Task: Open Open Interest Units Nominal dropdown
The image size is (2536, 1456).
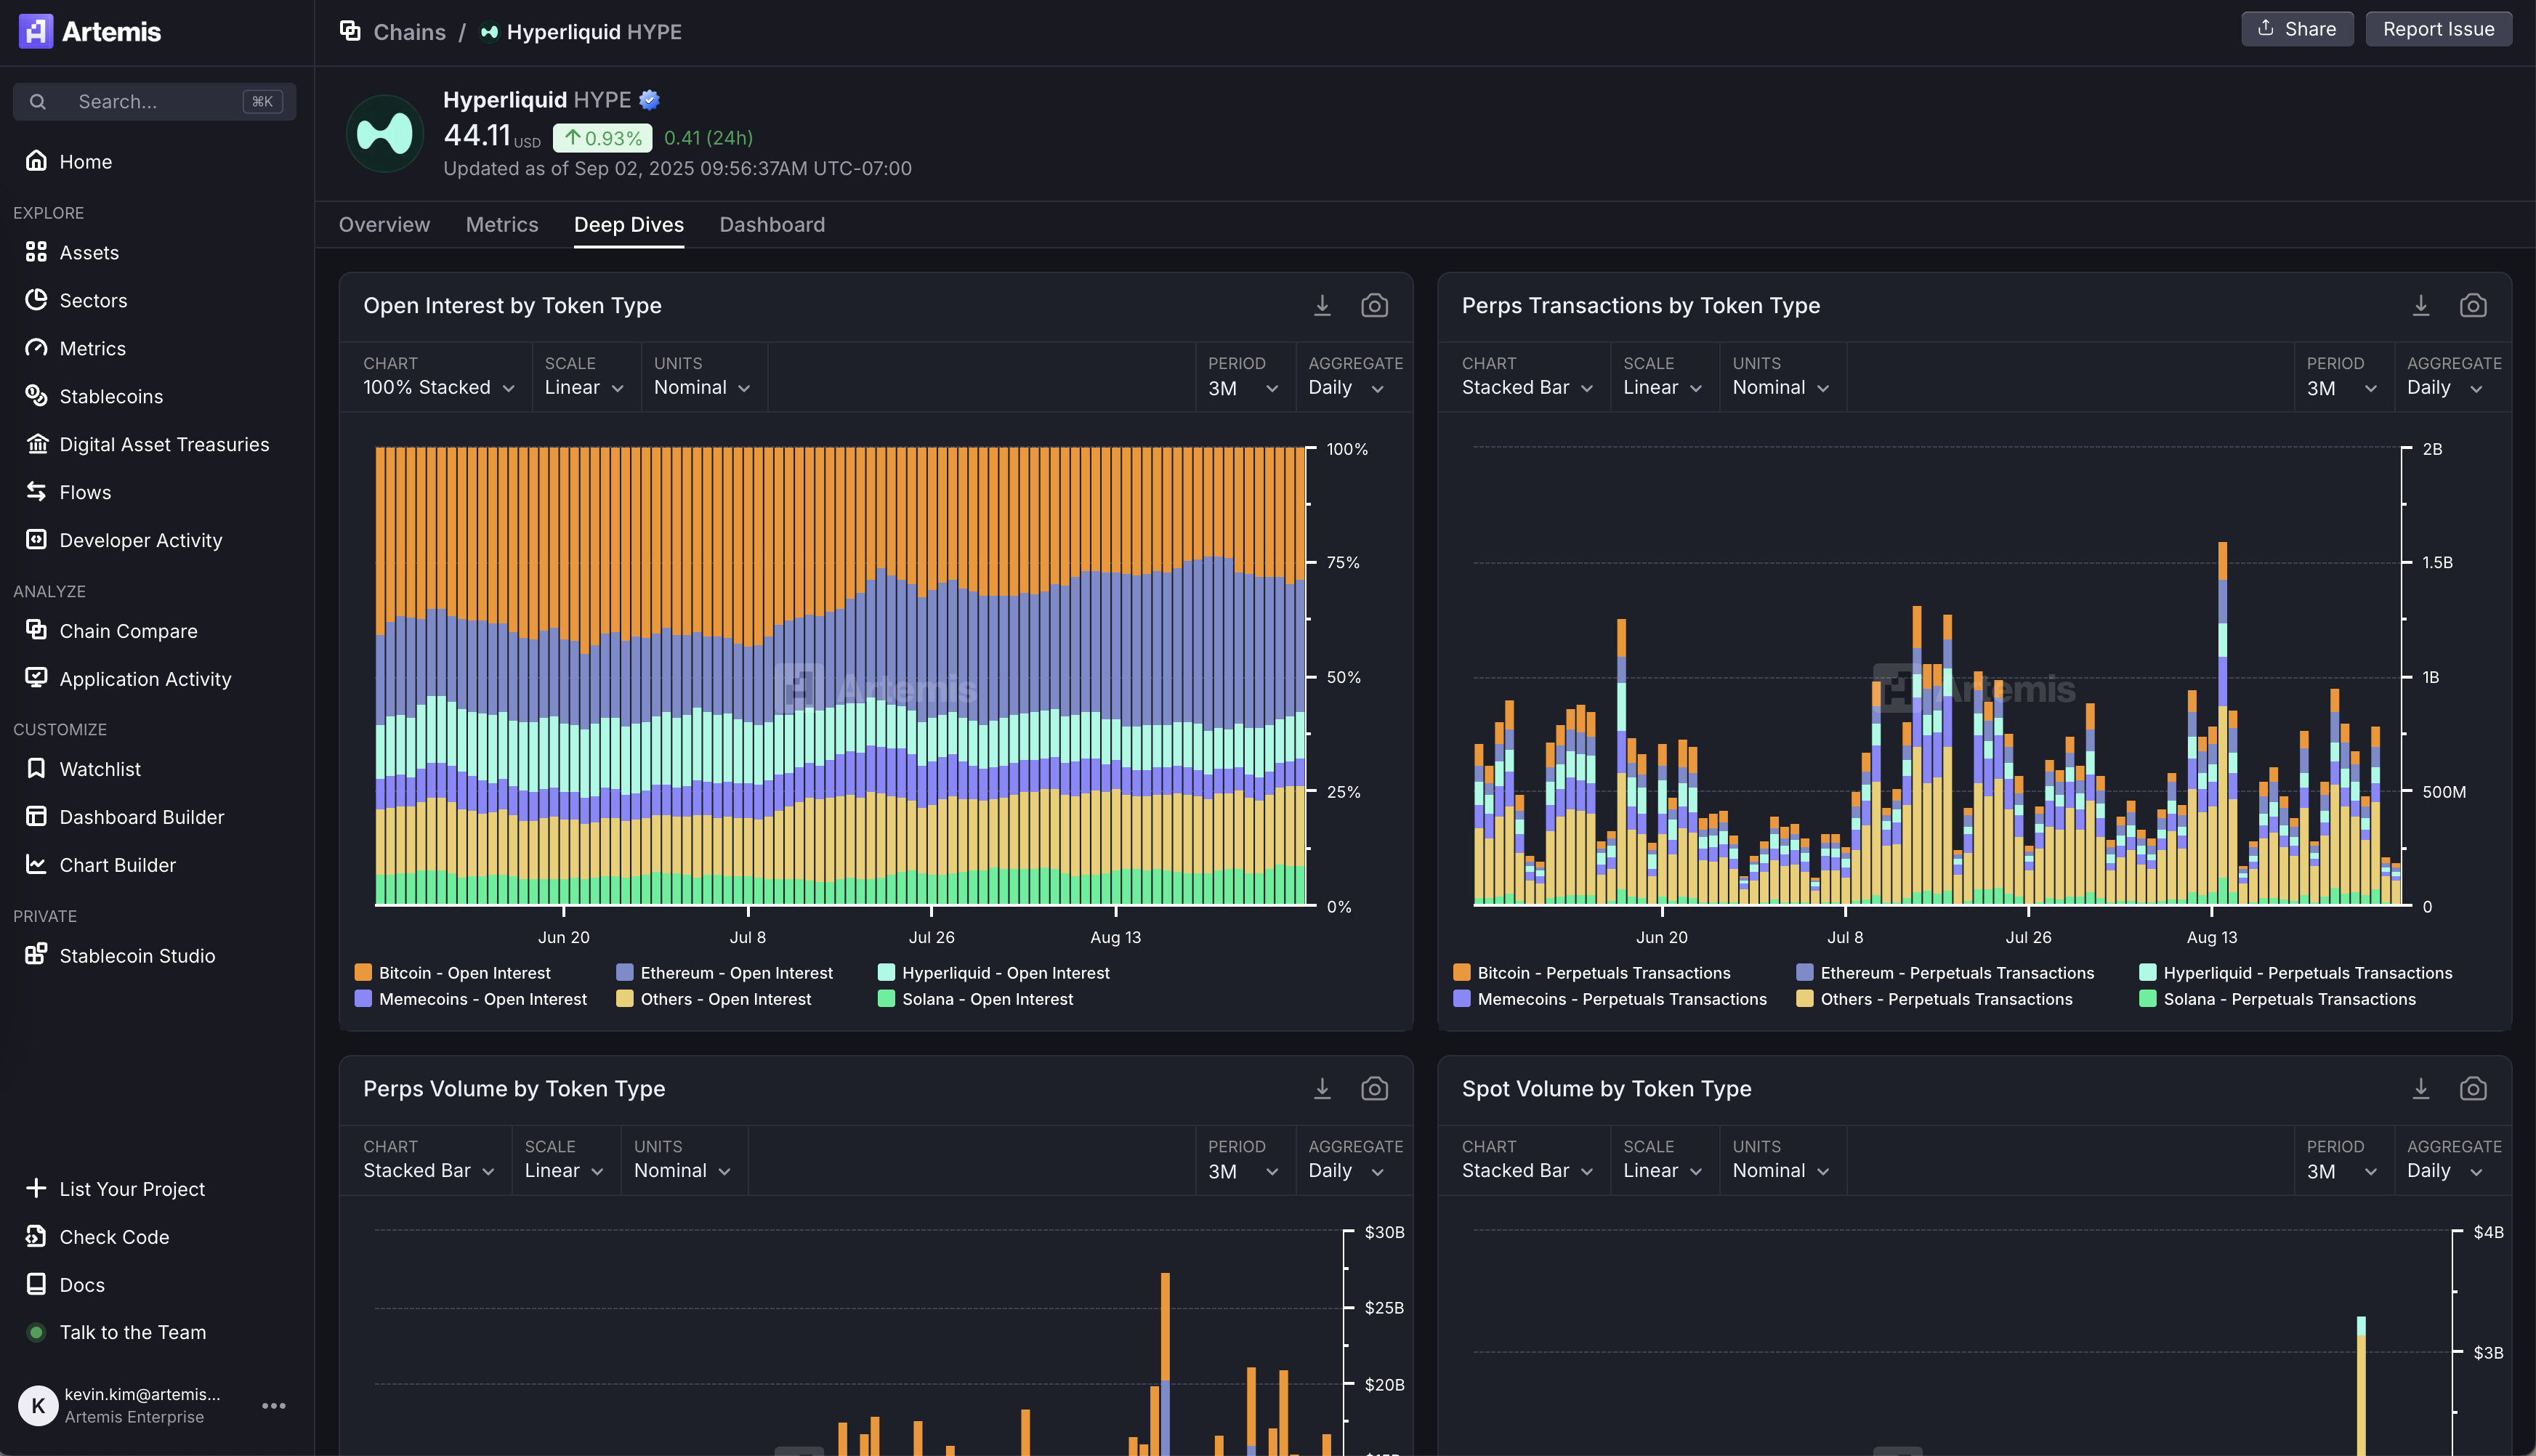Action: [x=702, y=387]
